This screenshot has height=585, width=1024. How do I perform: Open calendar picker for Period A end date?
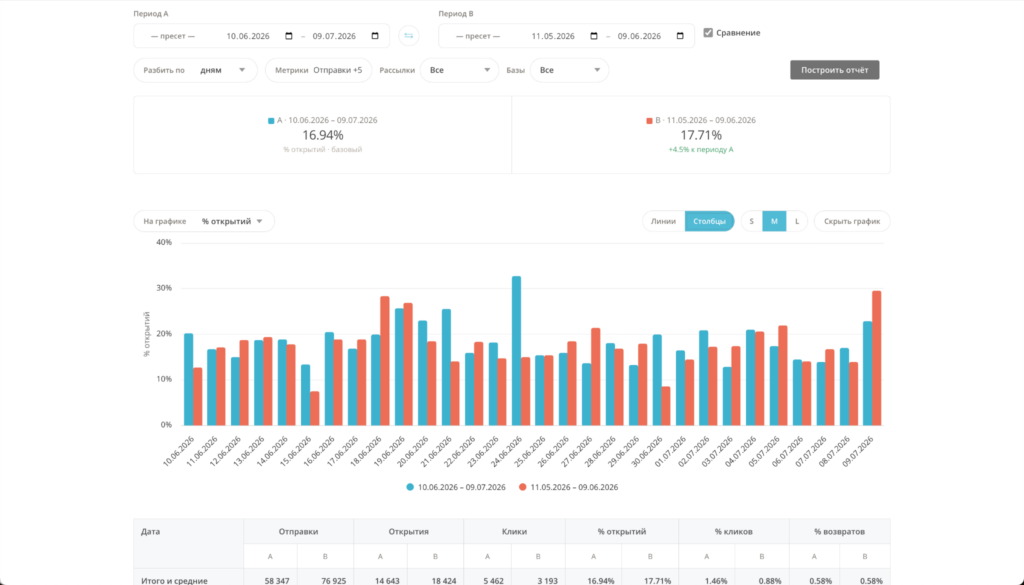(x=375, y=36)
